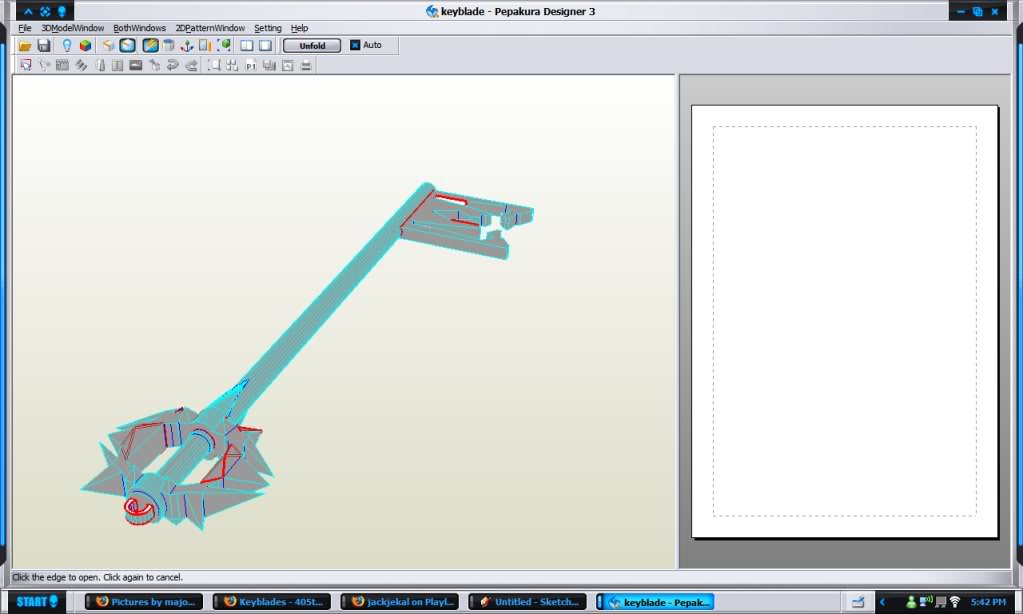The width and height of the screenshot is (1023, 614).
Task: Click the insert image tool icon
Action: coord(136,65)
